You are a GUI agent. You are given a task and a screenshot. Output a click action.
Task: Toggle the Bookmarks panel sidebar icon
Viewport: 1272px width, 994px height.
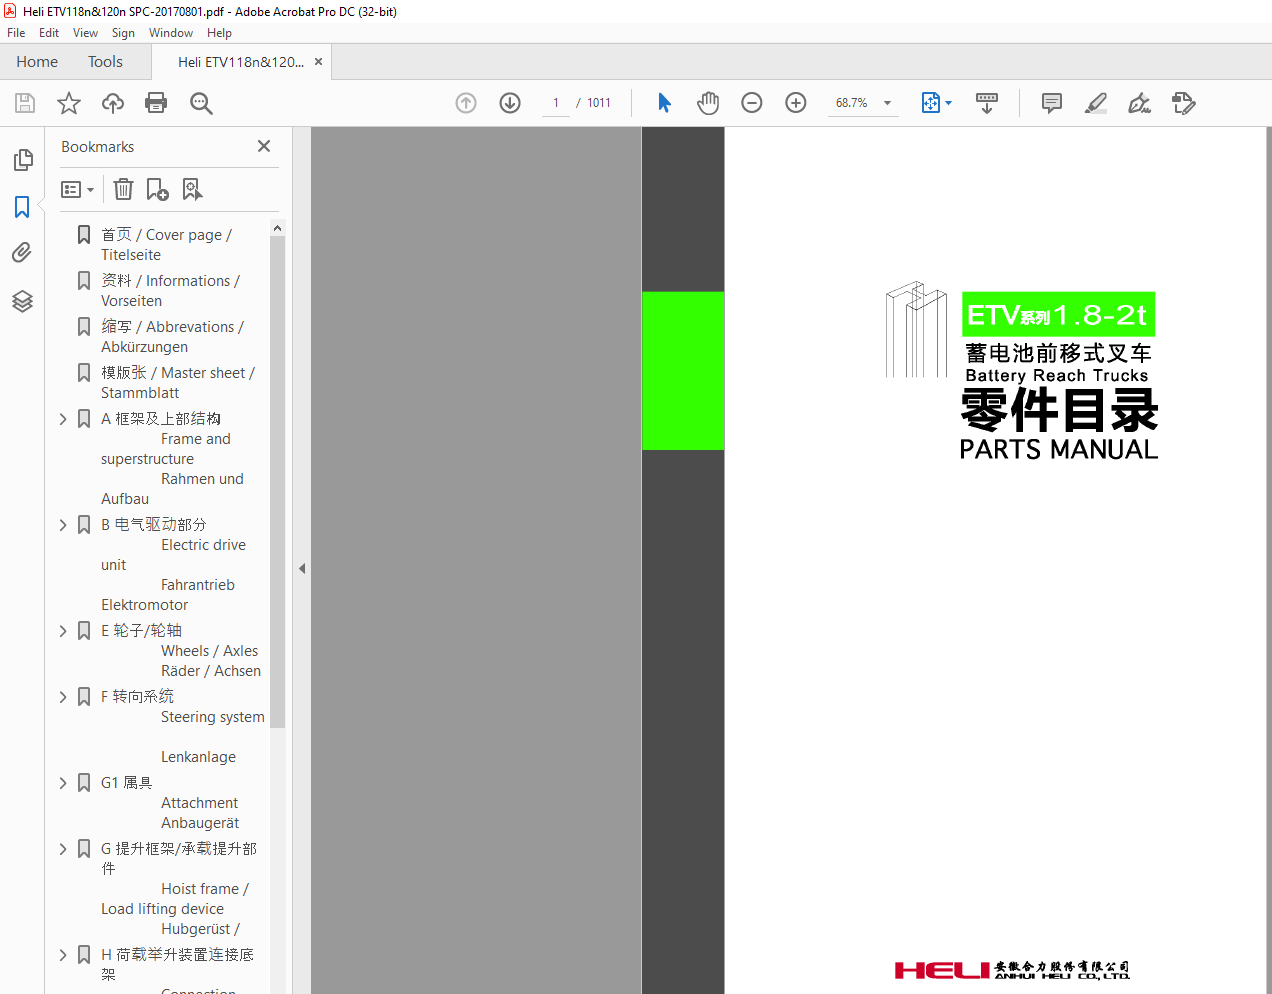click(22, 207)
